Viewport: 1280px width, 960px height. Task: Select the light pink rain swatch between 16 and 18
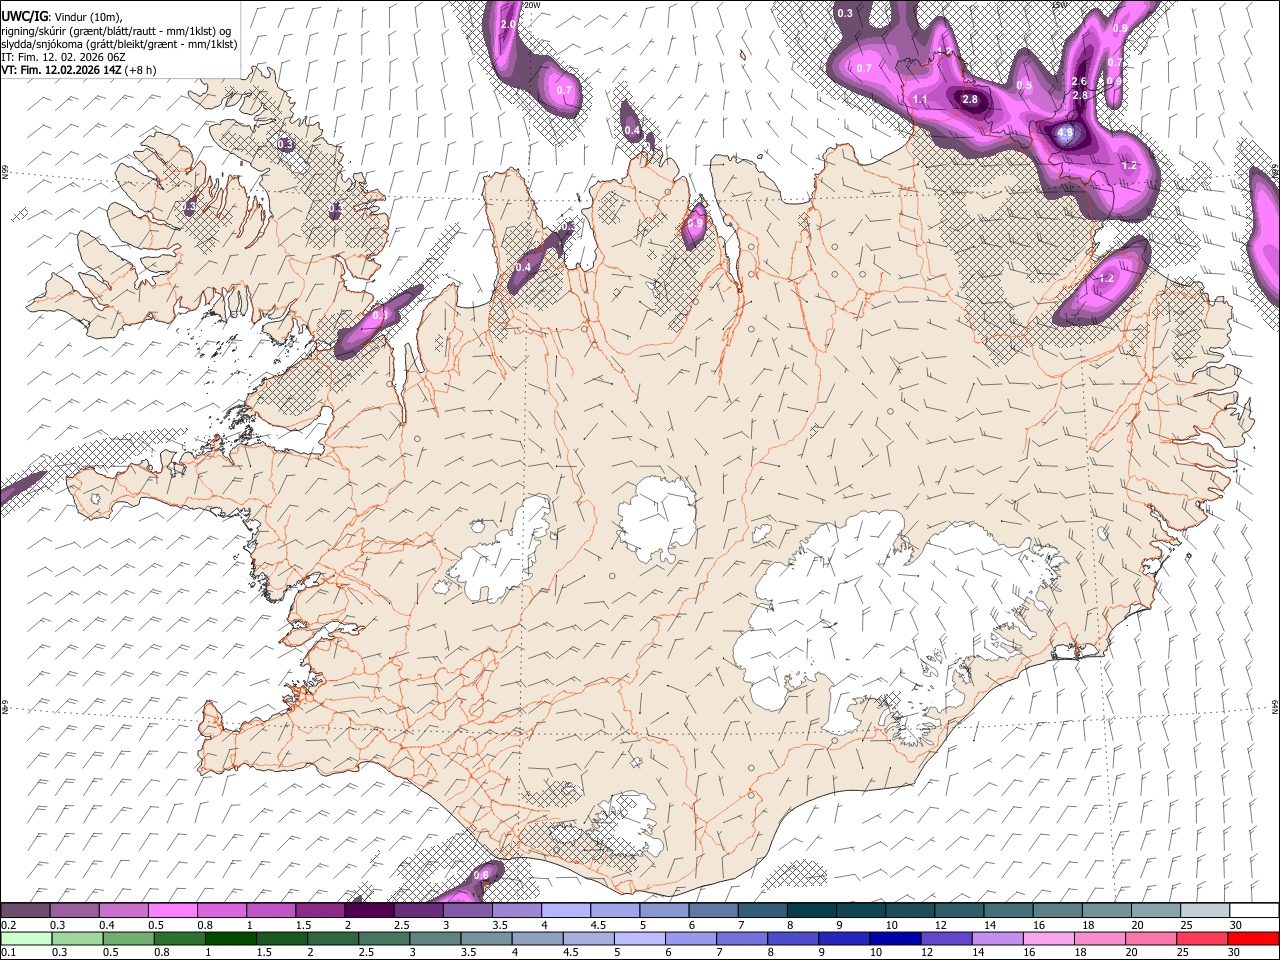(1049, 939)
